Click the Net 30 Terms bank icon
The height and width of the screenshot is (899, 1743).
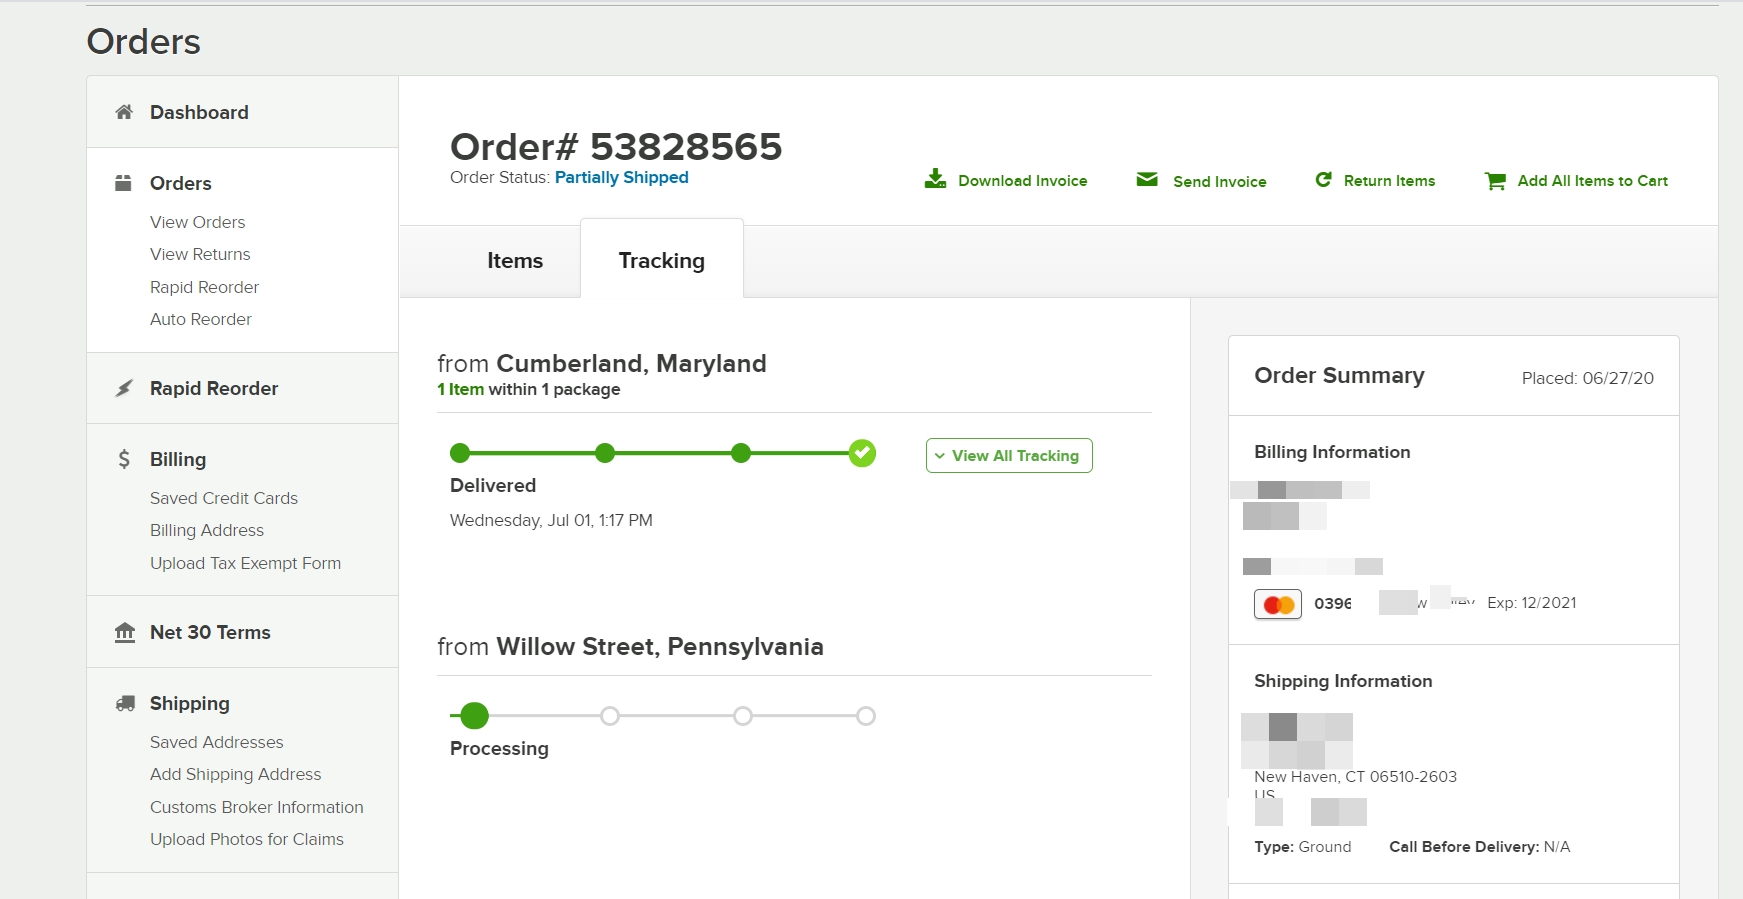click(x=124, y=632)
